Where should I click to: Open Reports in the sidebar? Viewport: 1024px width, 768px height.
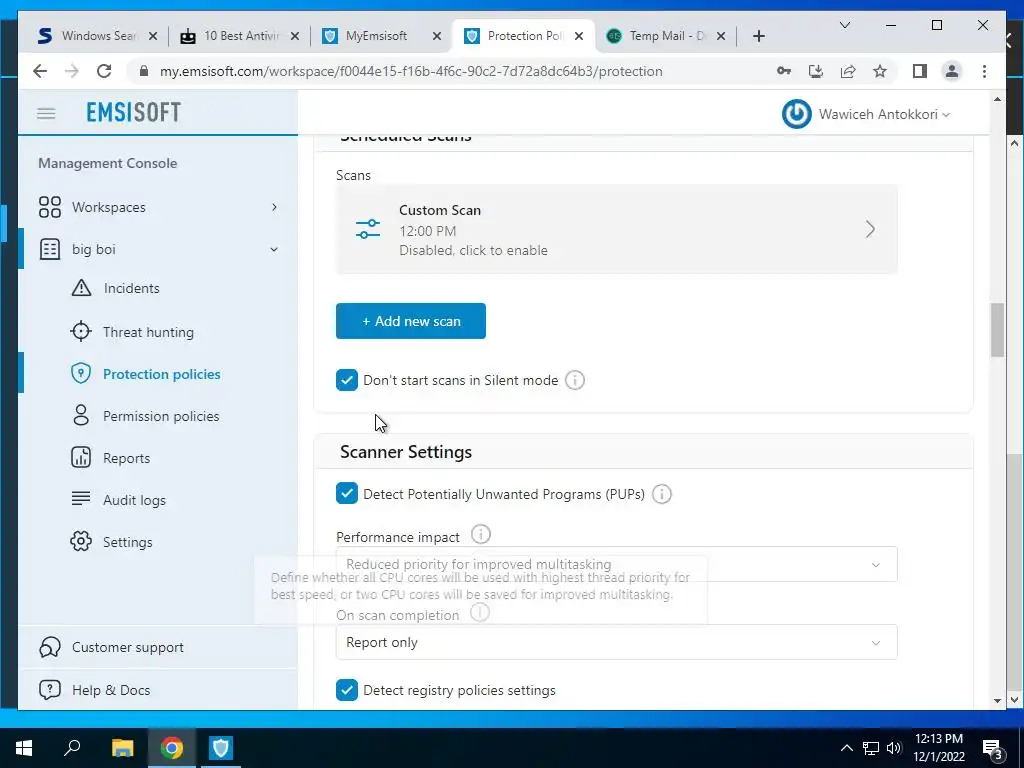(126, 458)
